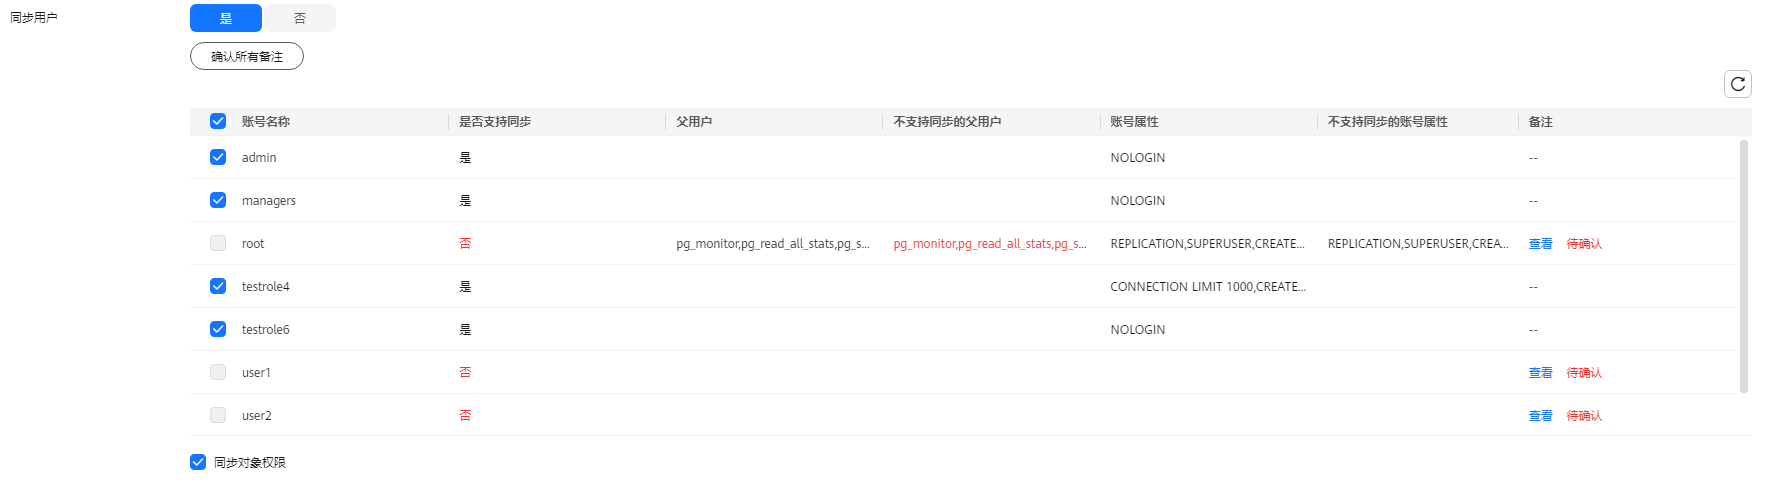Select 否 for 同步用户
Screen dimensions: 1765x486
tap(299, 18)
